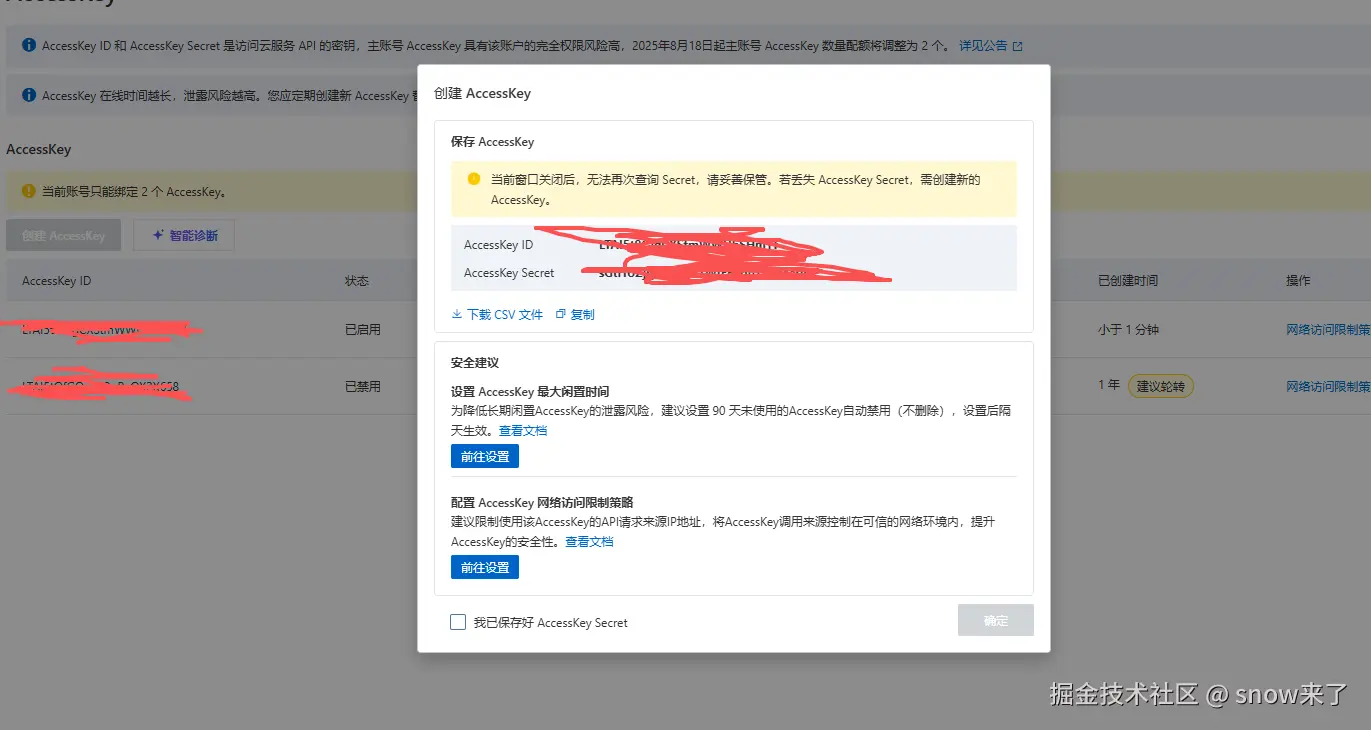This screenshot has width=1371, height=730.
Task: Click the 已创建时间 column header
Action: click(1128, 281)
